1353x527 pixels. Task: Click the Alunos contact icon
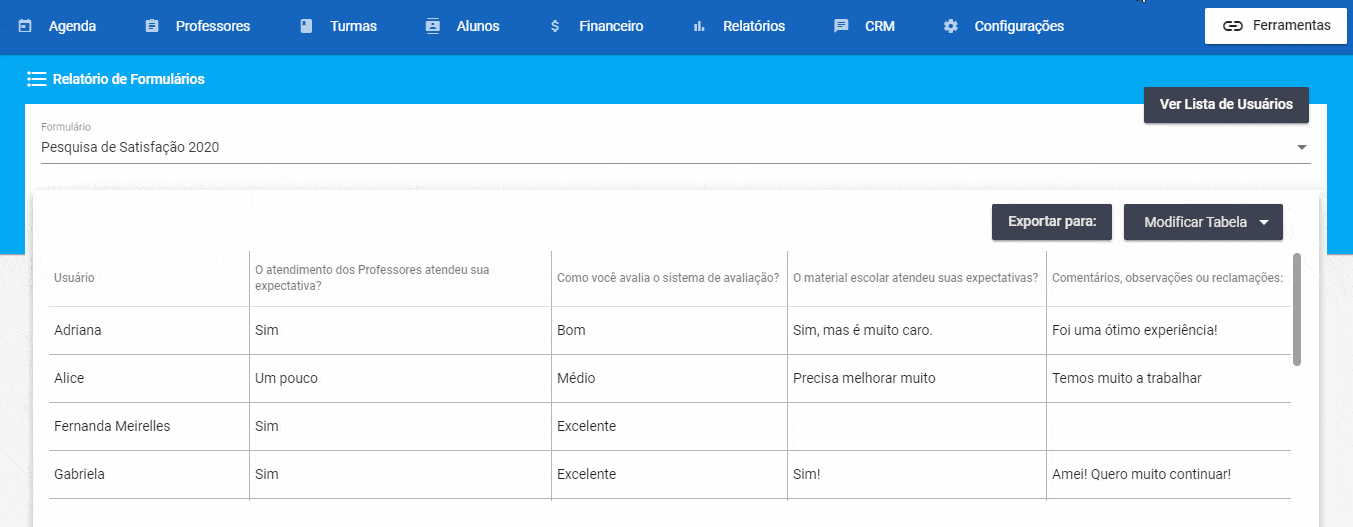[432, 27]
